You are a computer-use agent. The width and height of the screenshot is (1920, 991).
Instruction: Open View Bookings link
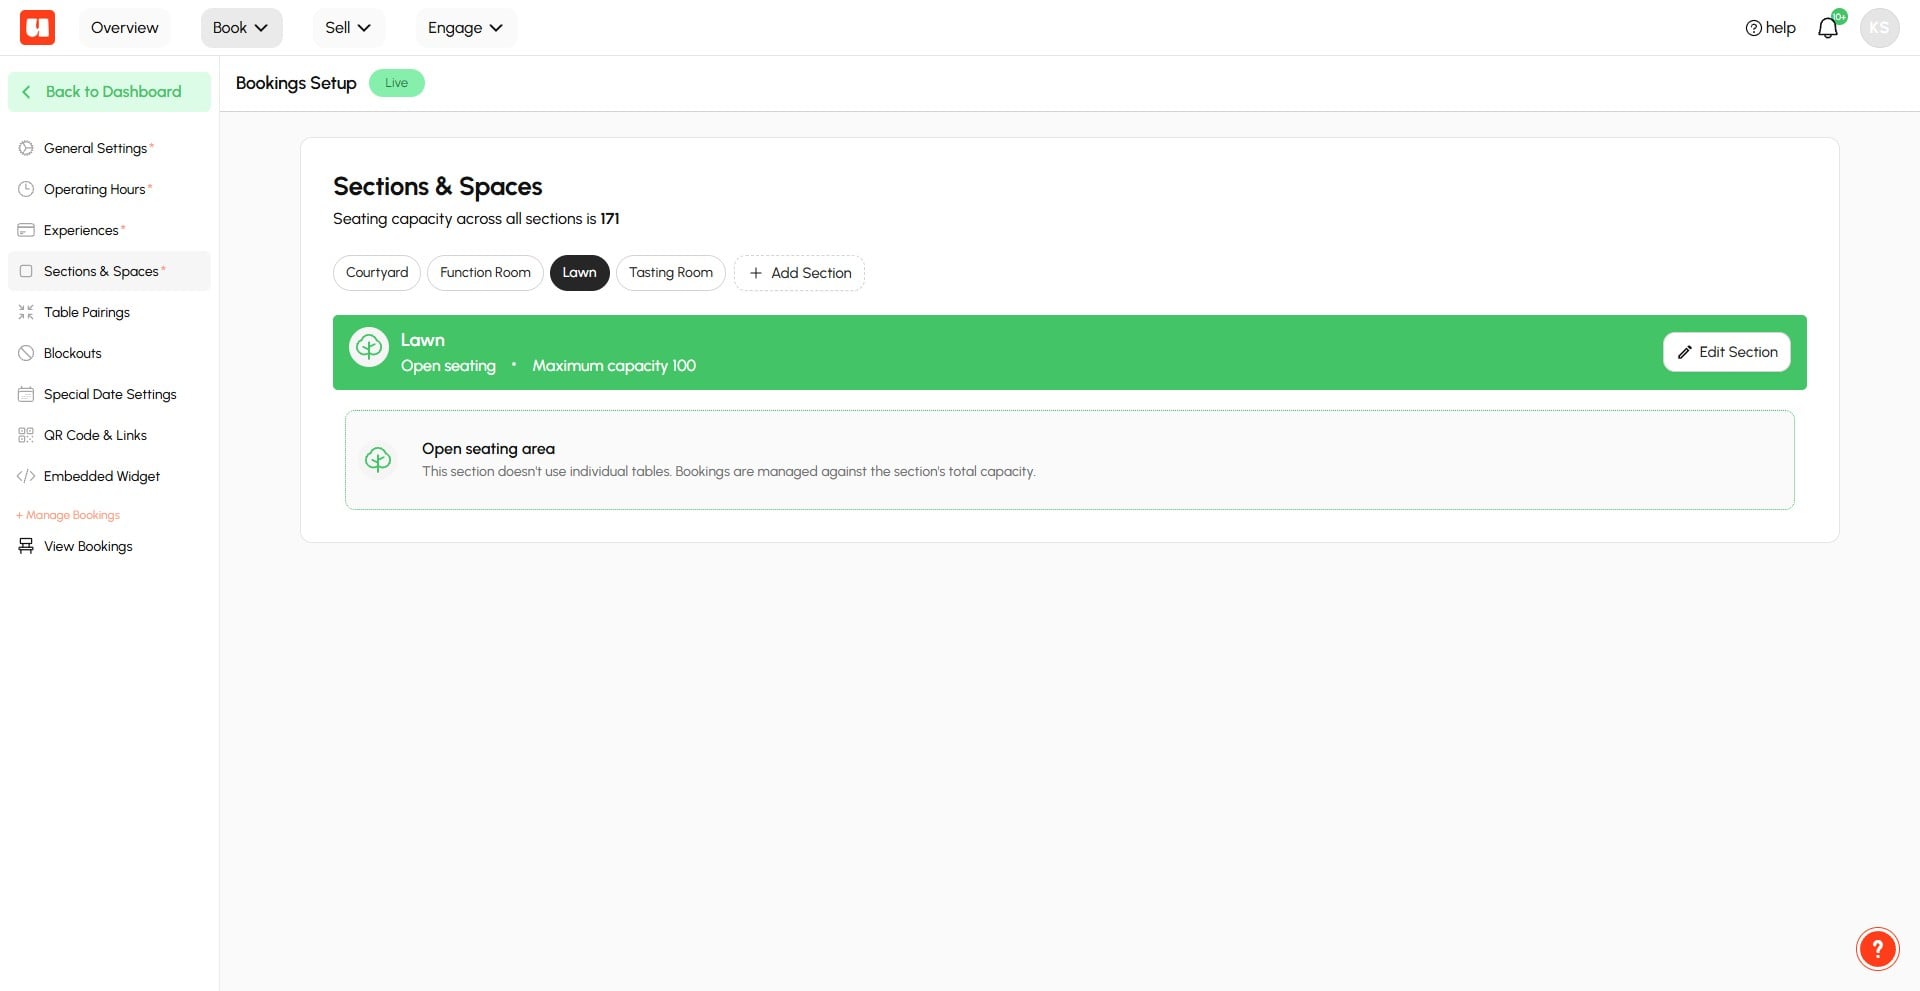[x=109, y=546]
